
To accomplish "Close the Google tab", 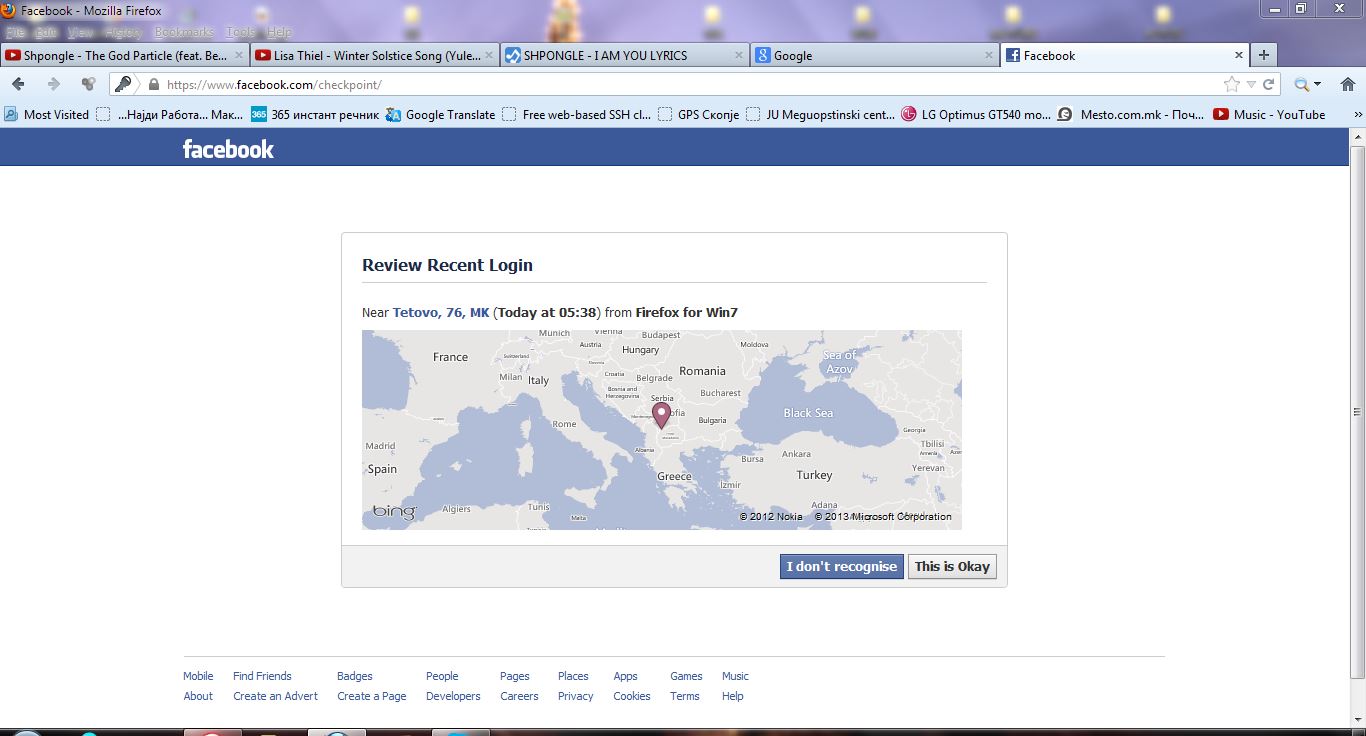I will (x=989, y=55).
